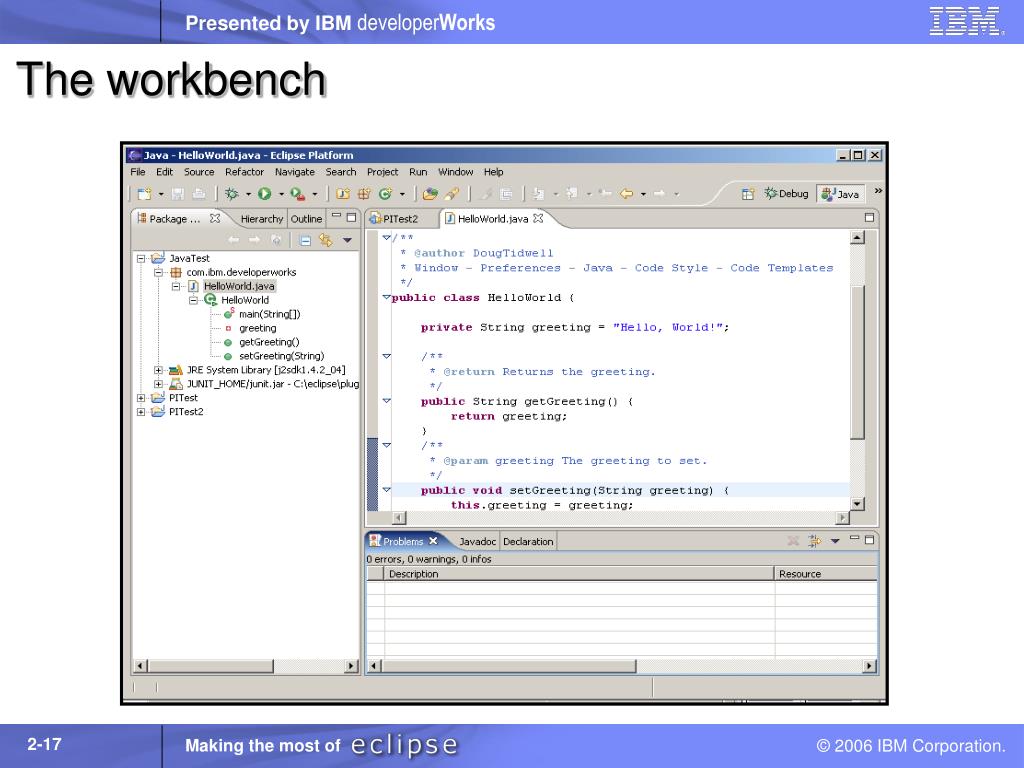This screenshot has width=1024, height=768.
Task: Open the Source menu
Action: pyautogui.click(x=199, y=172)
